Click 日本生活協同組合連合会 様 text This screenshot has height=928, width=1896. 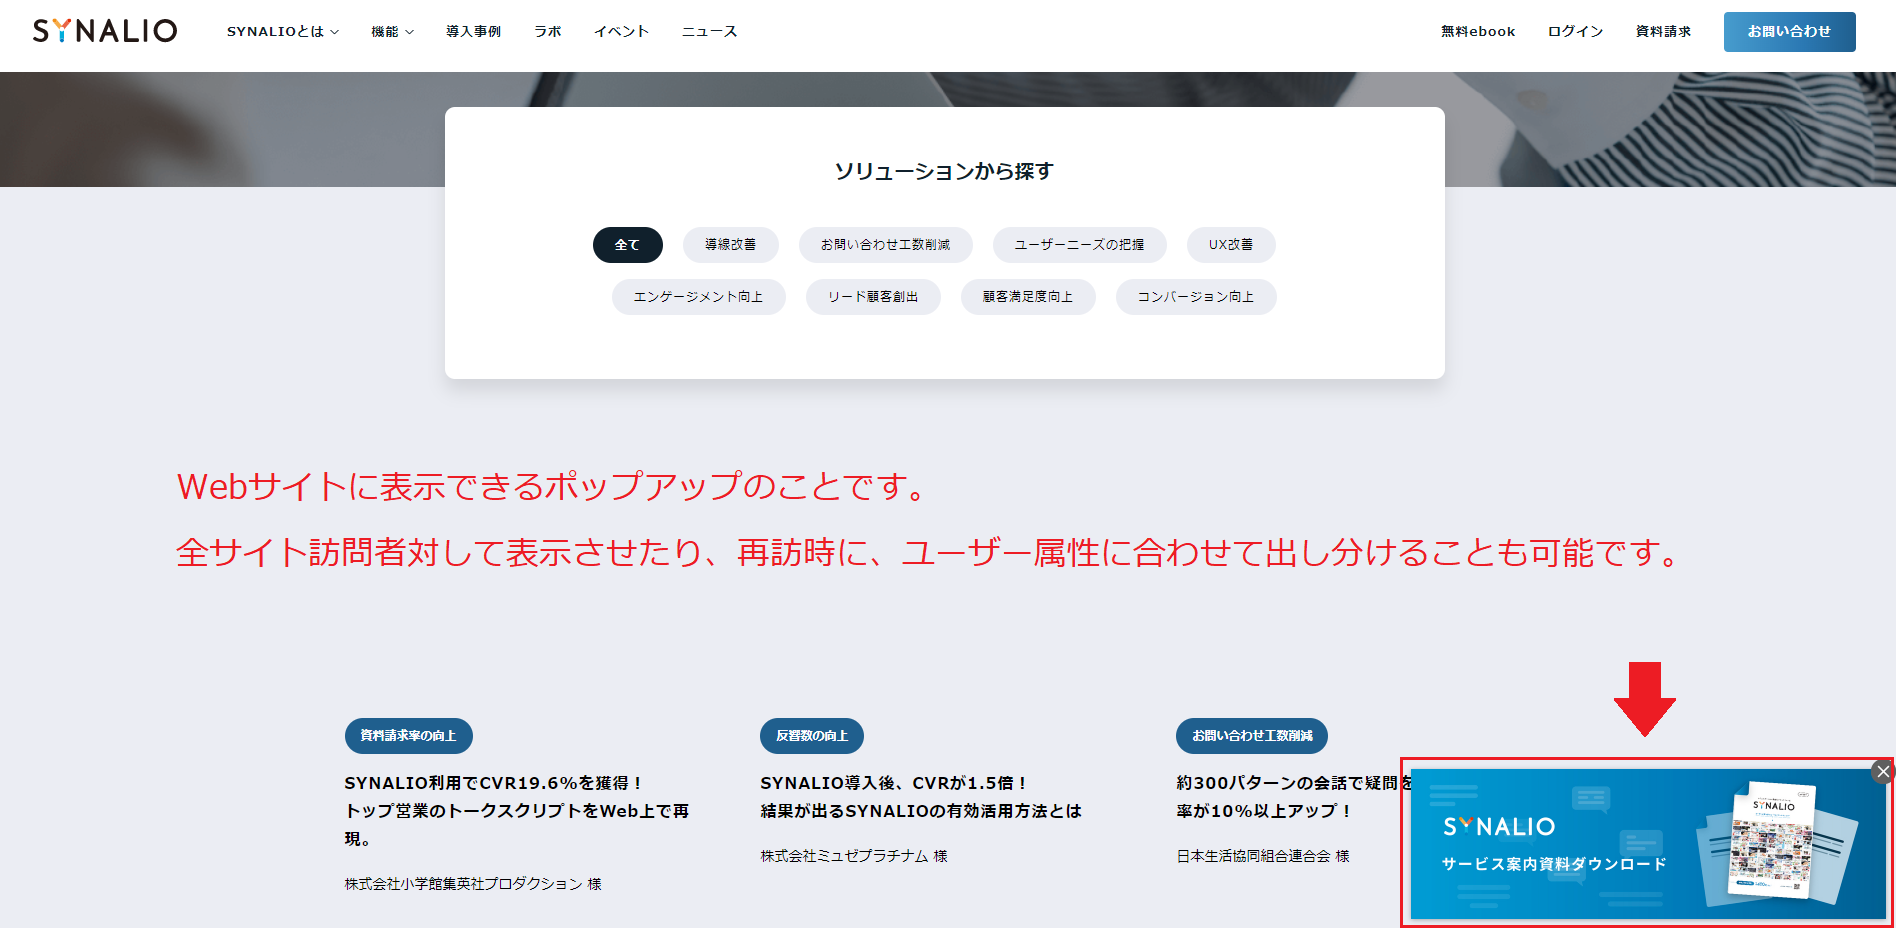coord(1263,856)
